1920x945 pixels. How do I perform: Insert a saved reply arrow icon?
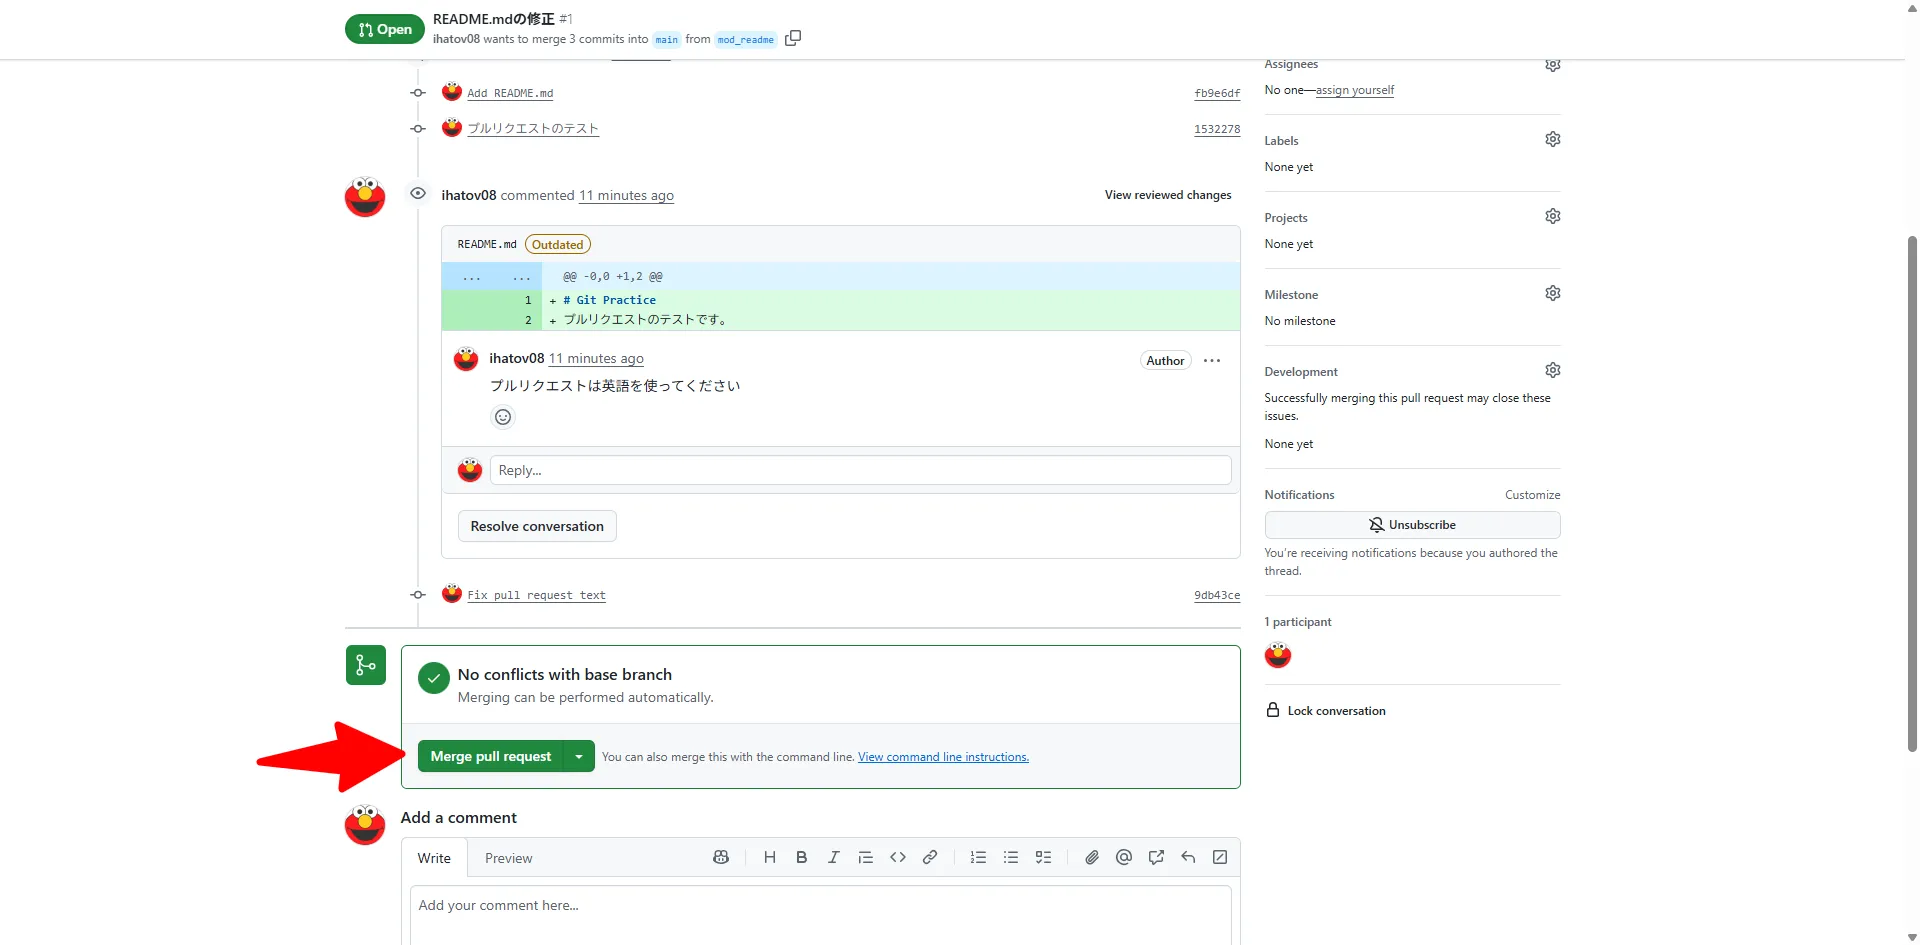coord(1188,857)
